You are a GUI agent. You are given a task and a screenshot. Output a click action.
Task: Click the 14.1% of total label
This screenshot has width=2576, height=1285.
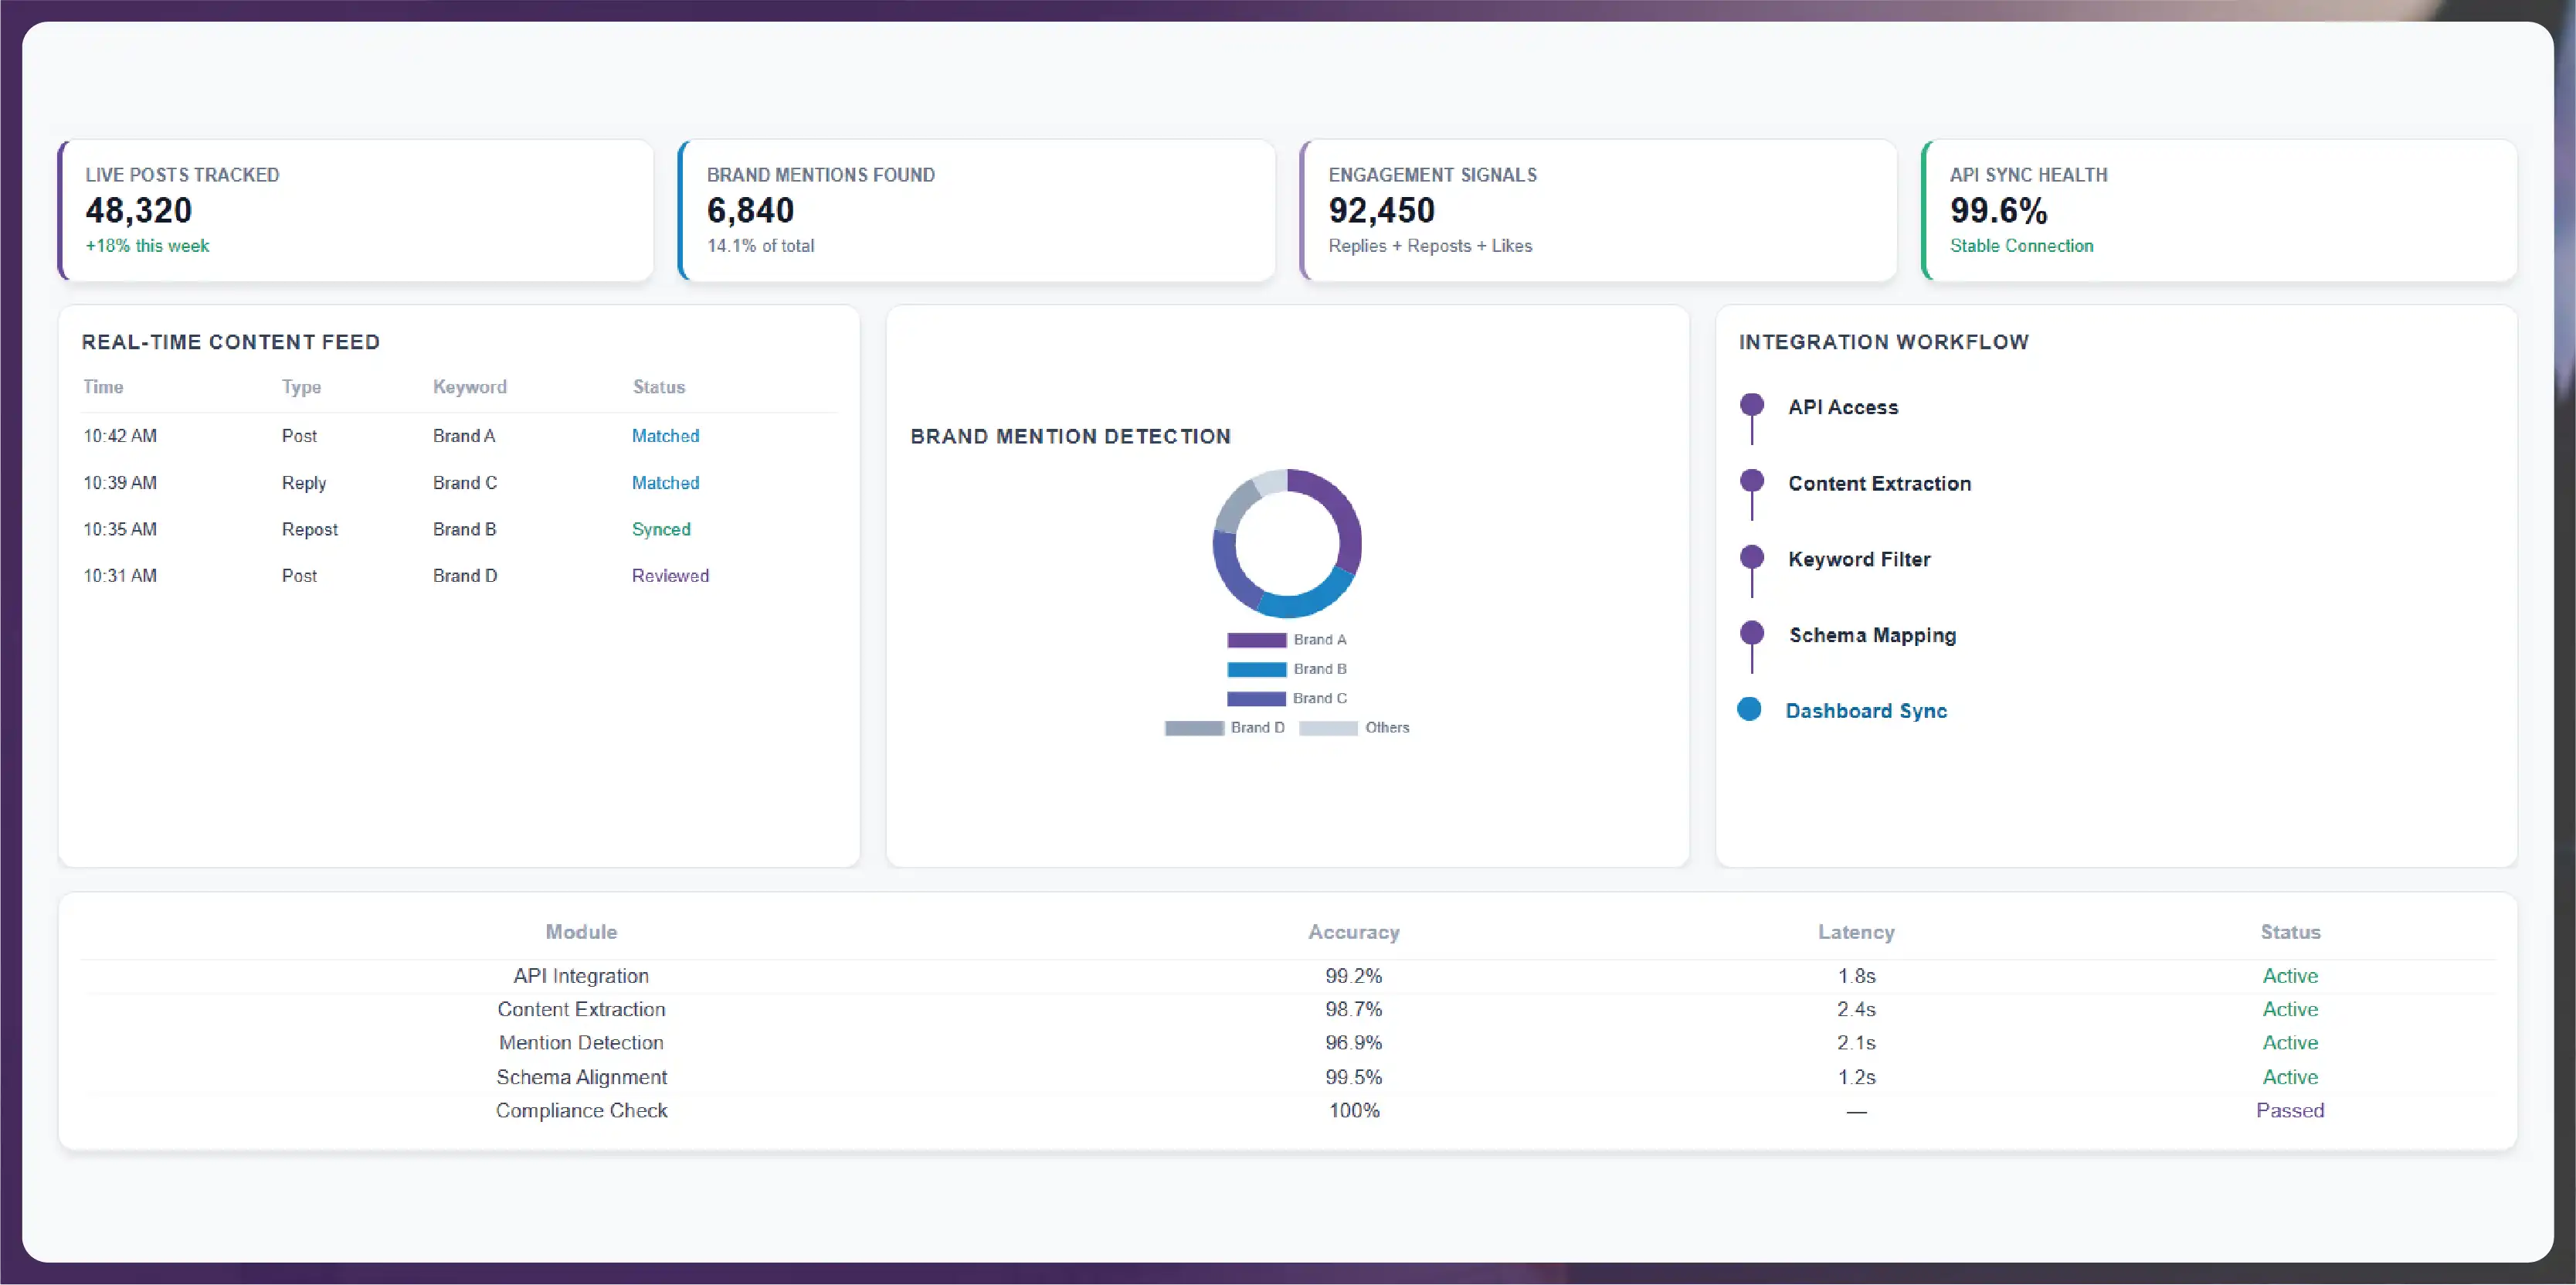click(x=760, y=246)
